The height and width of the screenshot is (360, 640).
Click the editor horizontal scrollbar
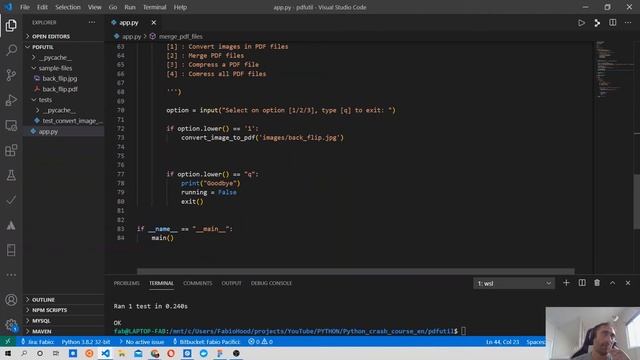(x=356, y=271)
